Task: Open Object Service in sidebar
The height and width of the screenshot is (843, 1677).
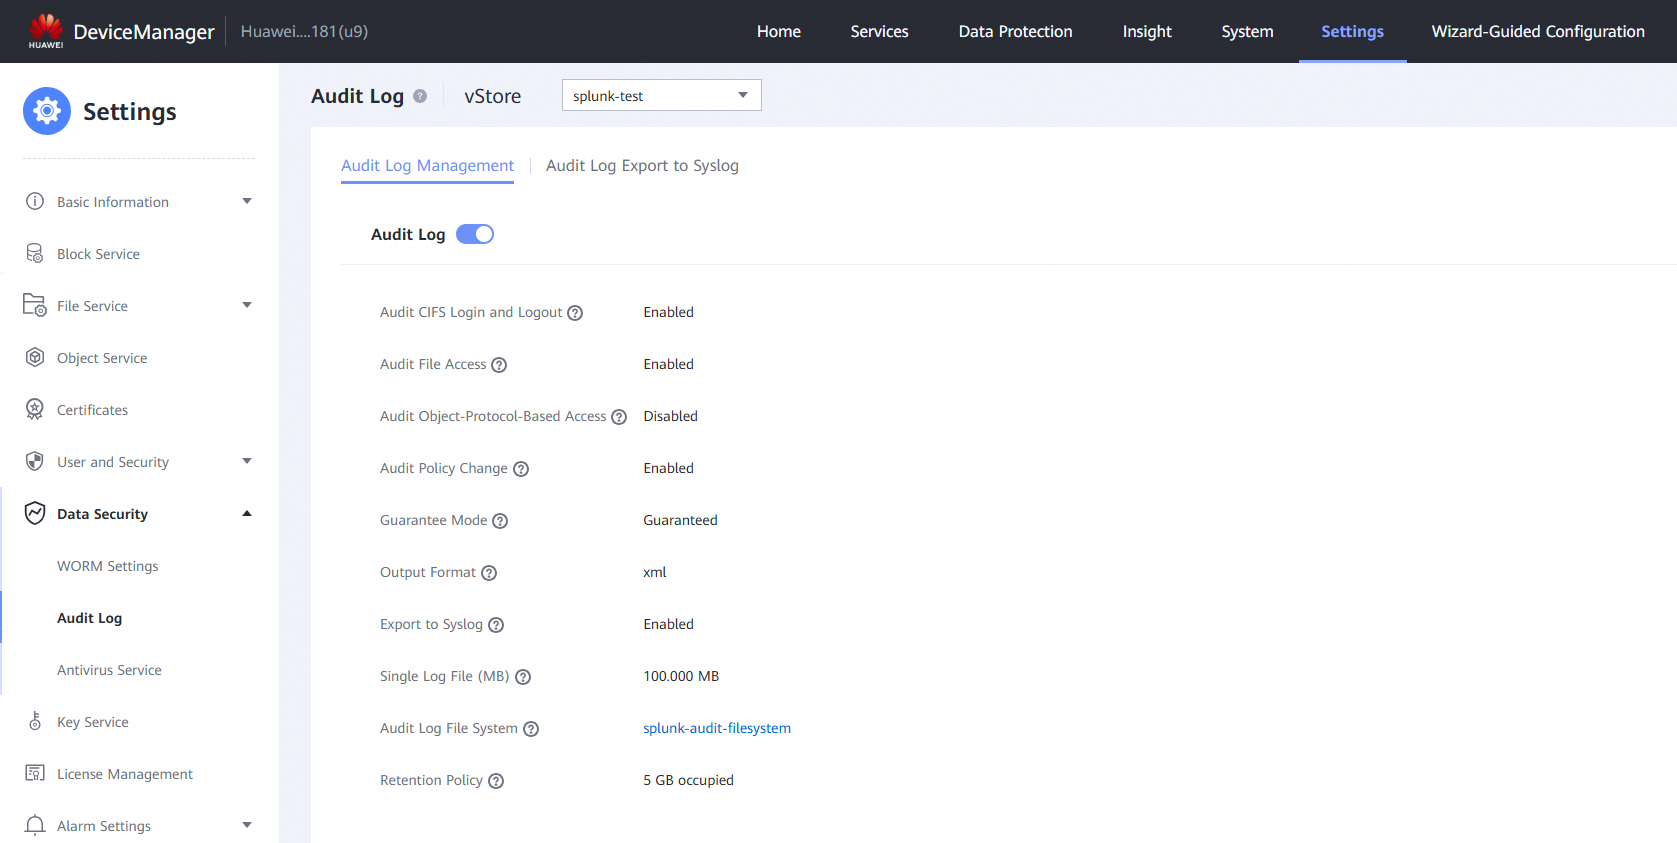Action: [102, 358]
